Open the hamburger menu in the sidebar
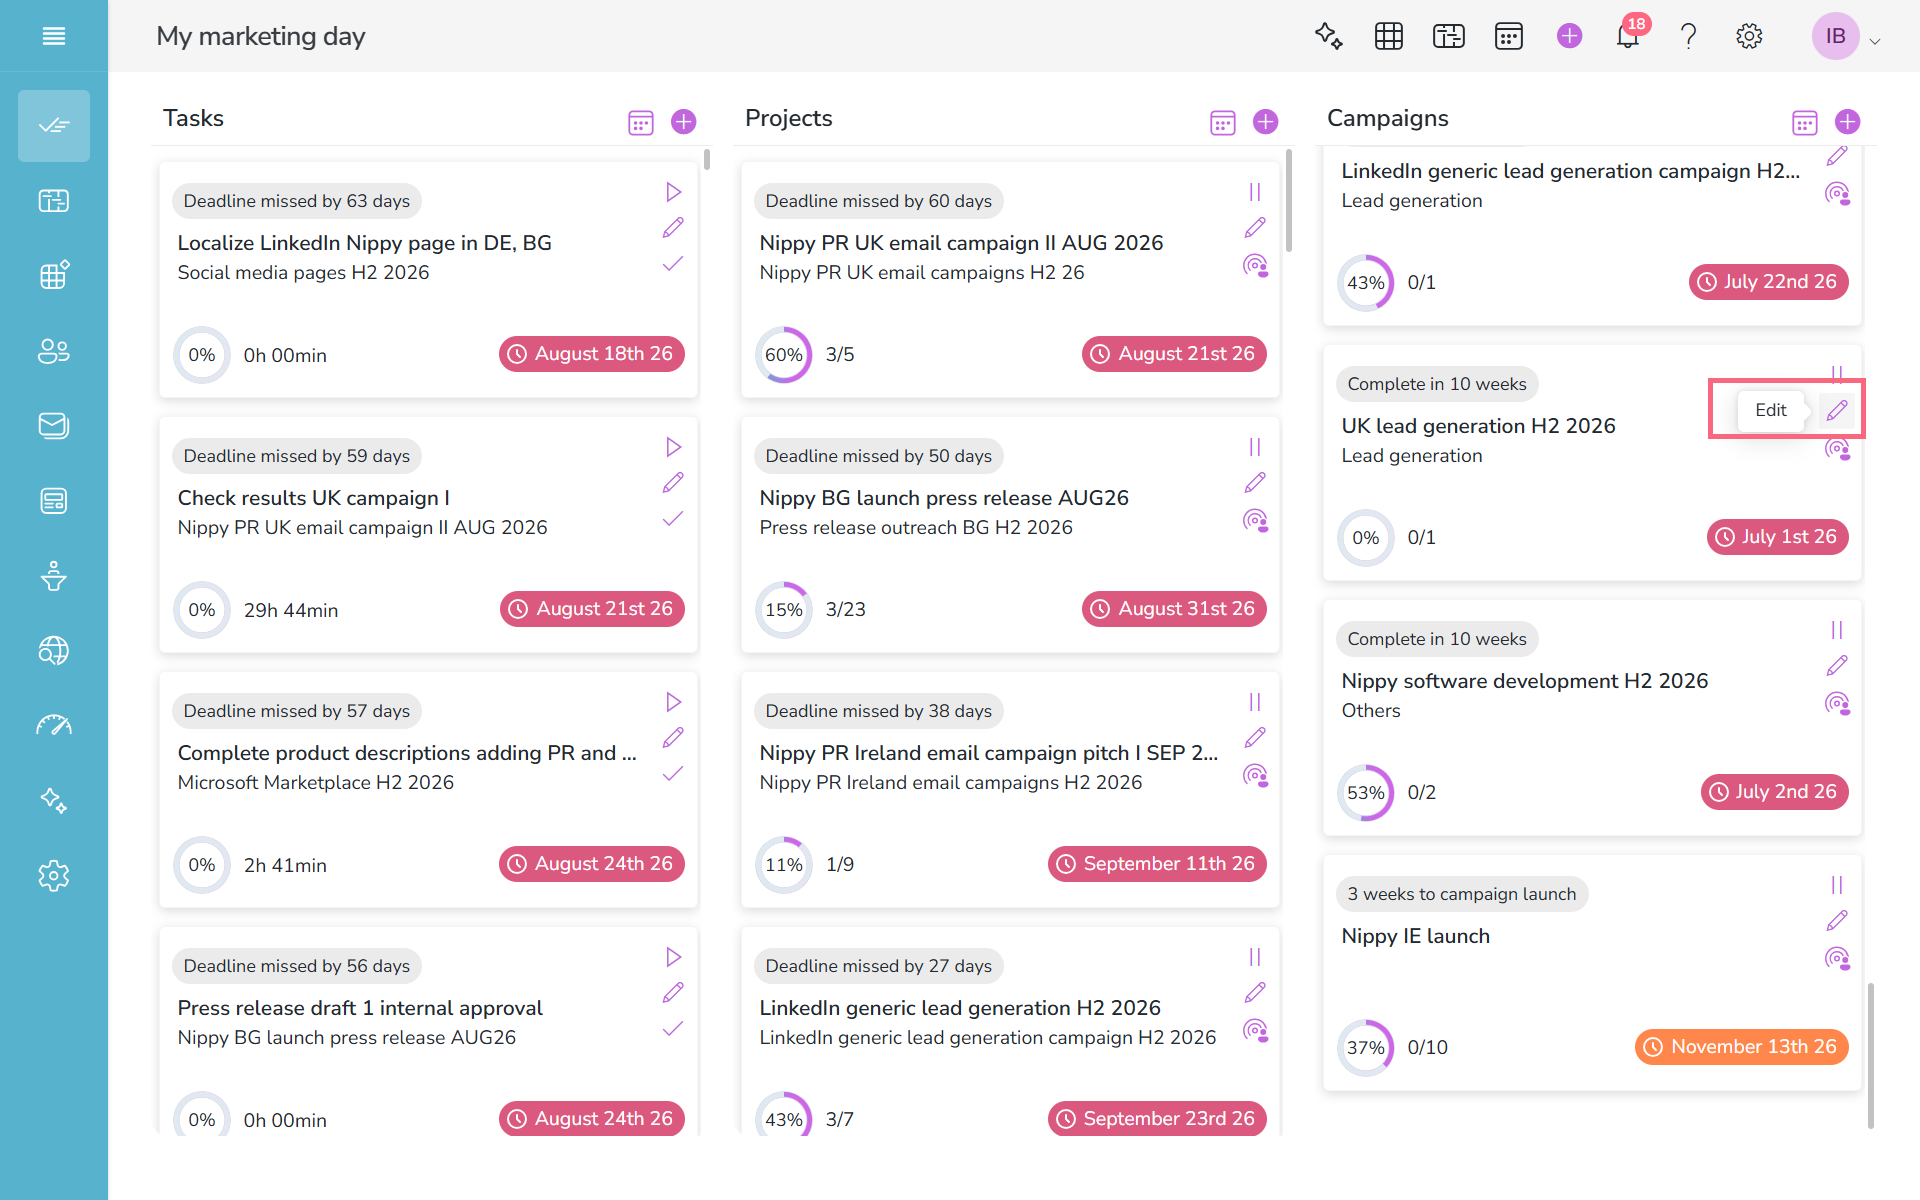The image size is (1920, 1200). (x=54, y=36)
